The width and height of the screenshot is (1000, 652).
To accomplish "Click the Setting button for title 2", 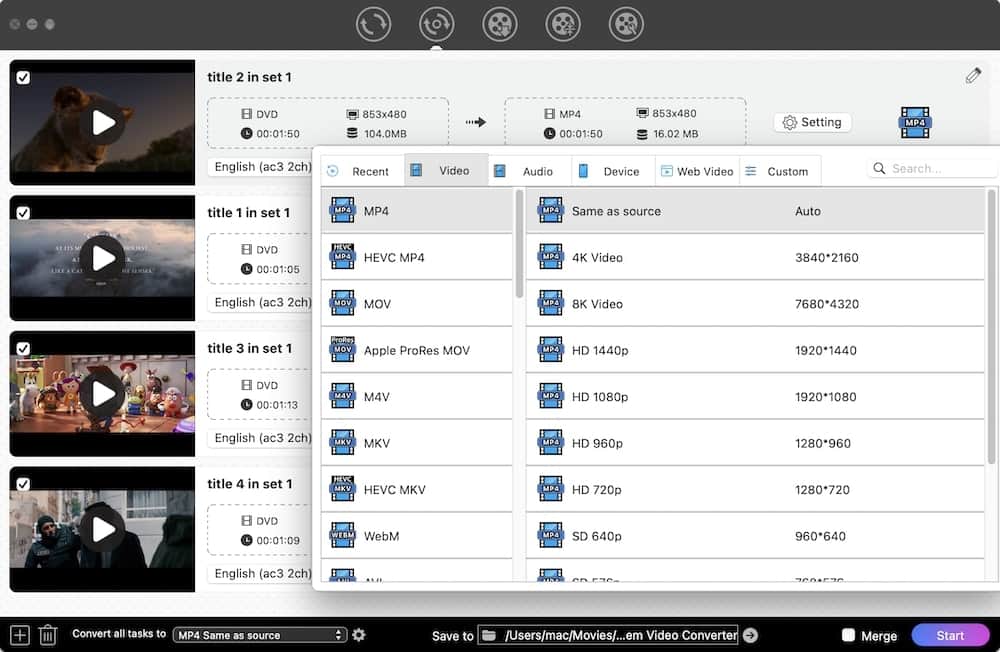I will [811, 122].
